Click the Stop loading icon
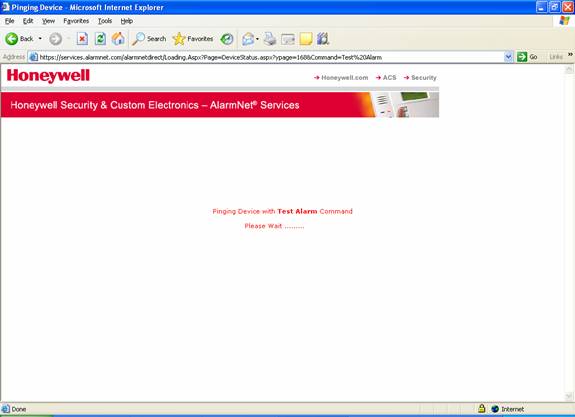 coord(82,39)
